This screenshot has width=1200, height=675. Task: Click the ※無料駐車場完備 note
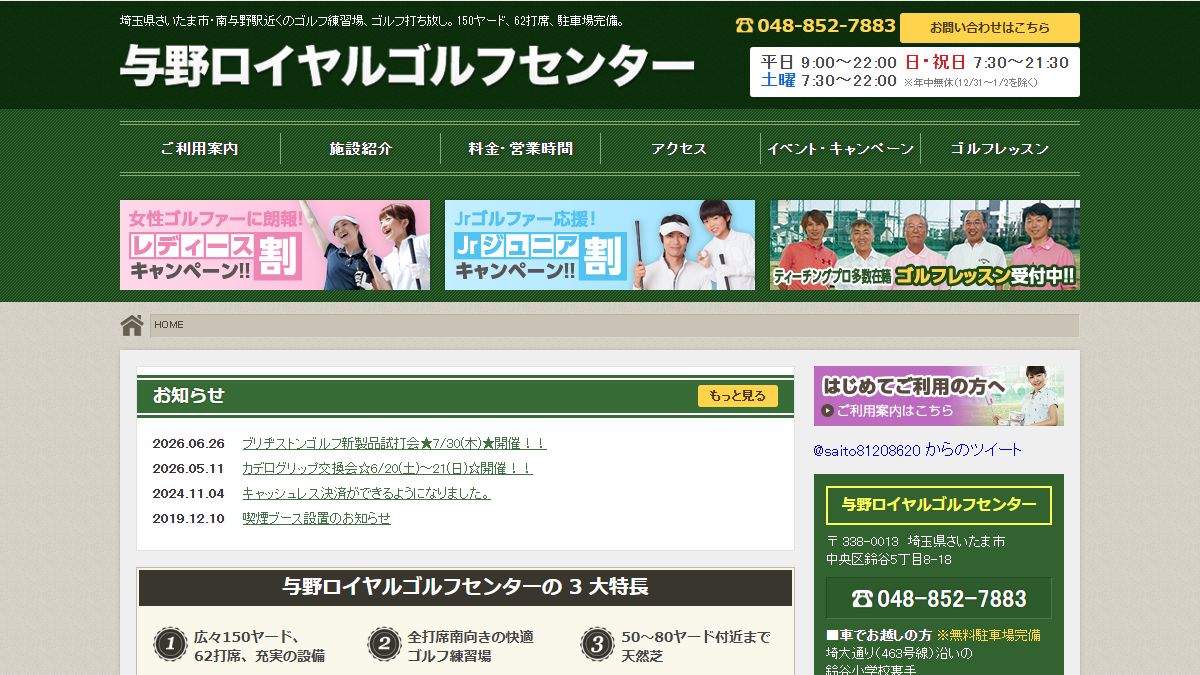point(988,635)
